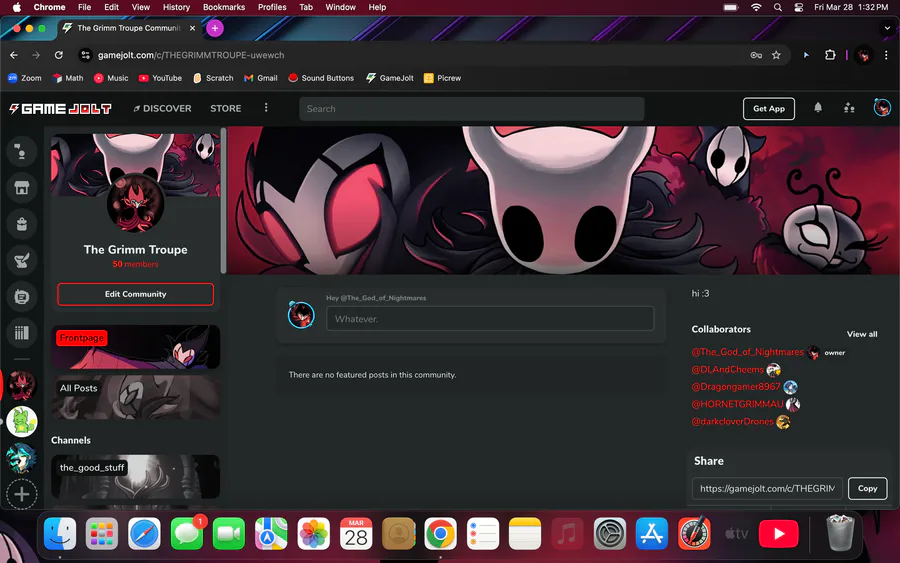Viewport: 900px width, 563px height.
Task: Open Chrome profile avatar
Action: click(863, 55)
